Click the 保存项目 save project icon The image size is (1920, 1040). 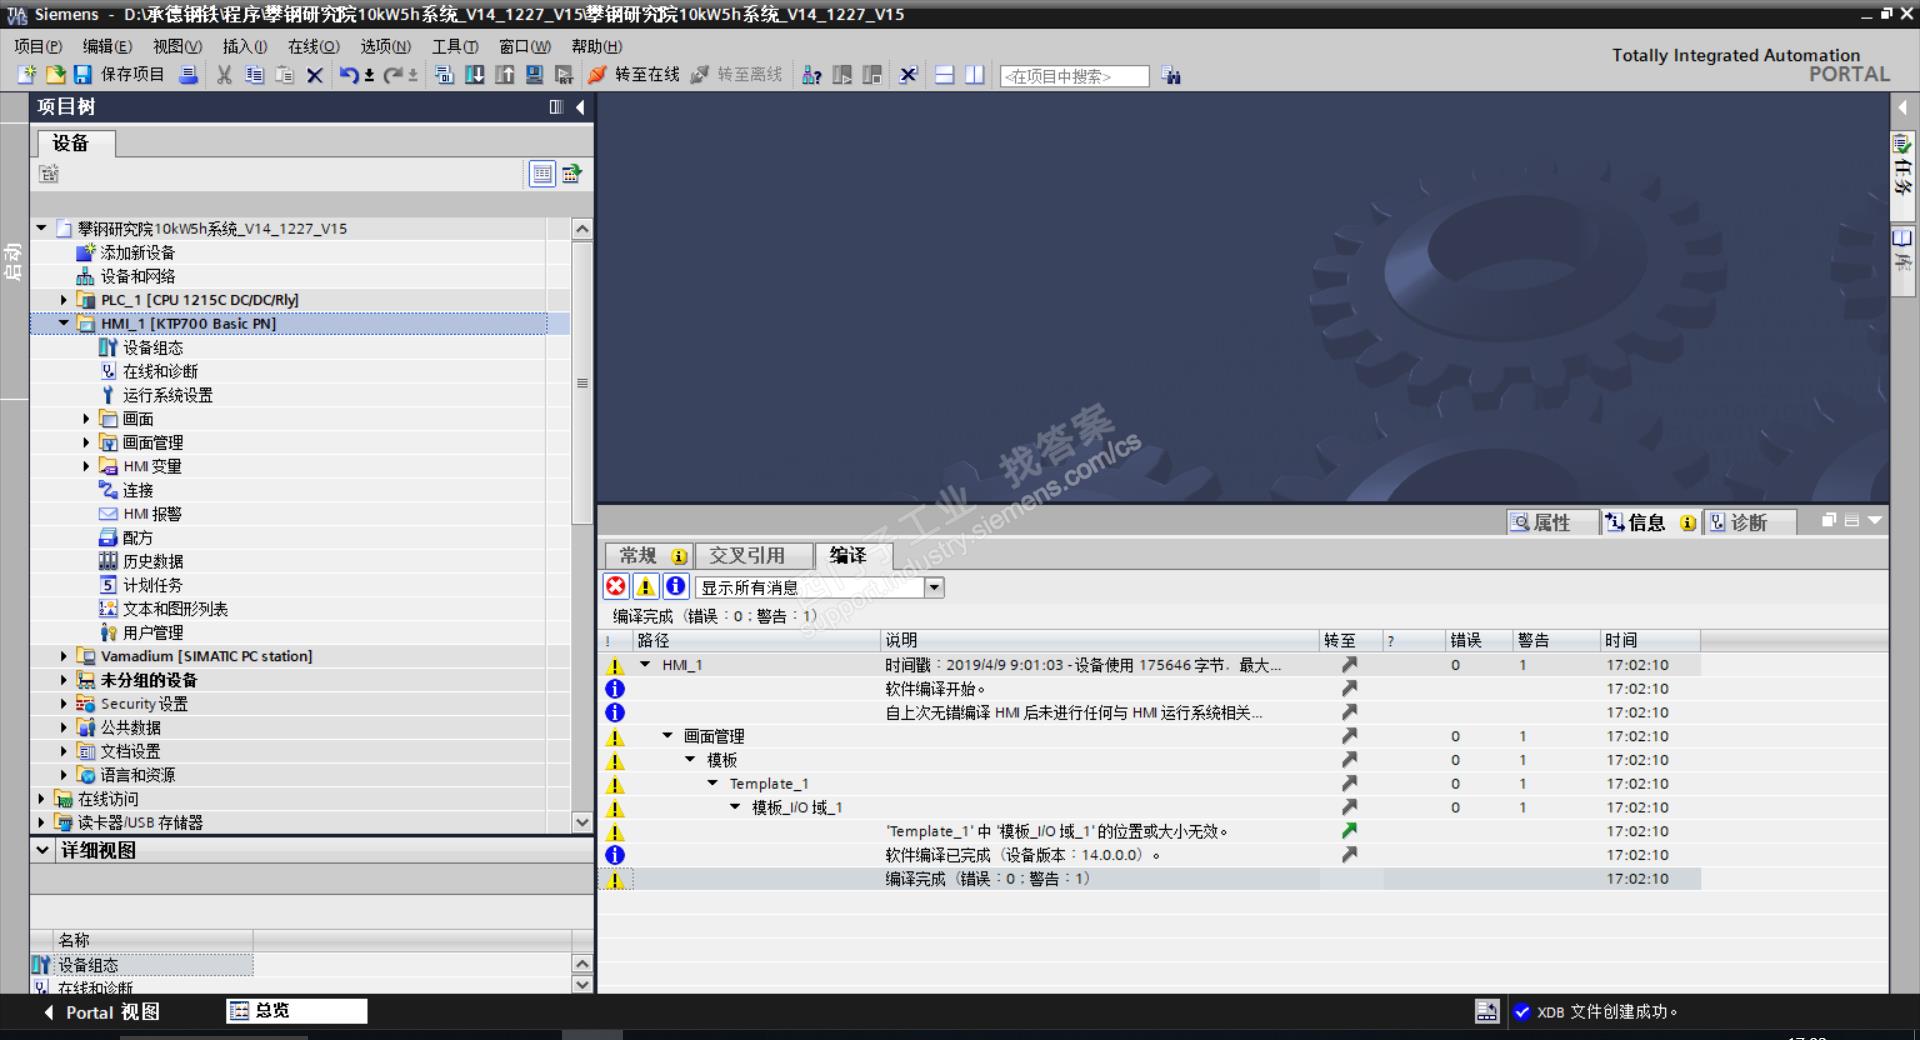pyautogui.click(x=83, y=75)
